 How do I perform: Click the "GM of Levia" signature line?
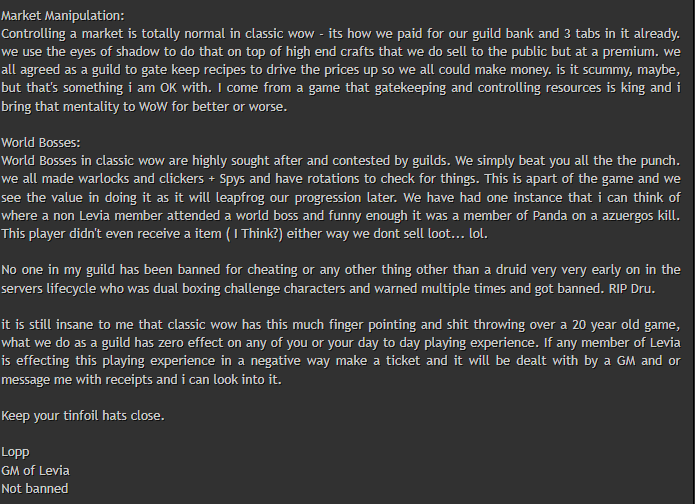35,470
